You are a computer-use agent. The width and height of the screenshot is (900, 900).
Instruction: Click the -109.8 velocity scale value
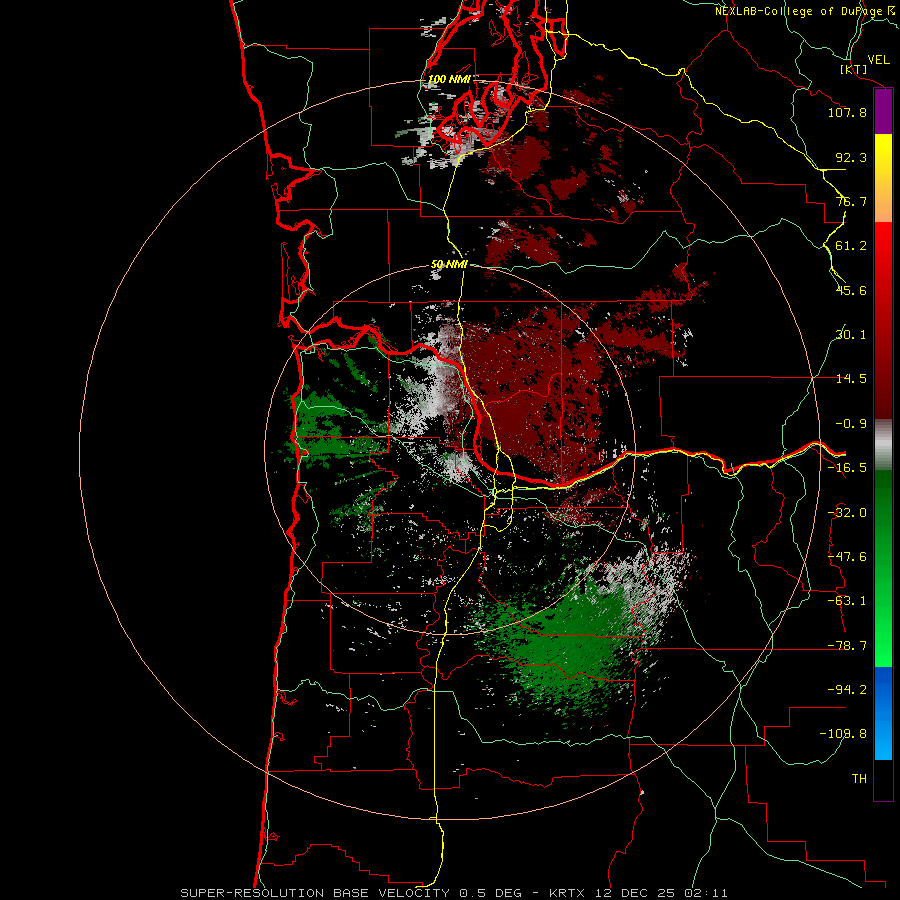(843, 734)
